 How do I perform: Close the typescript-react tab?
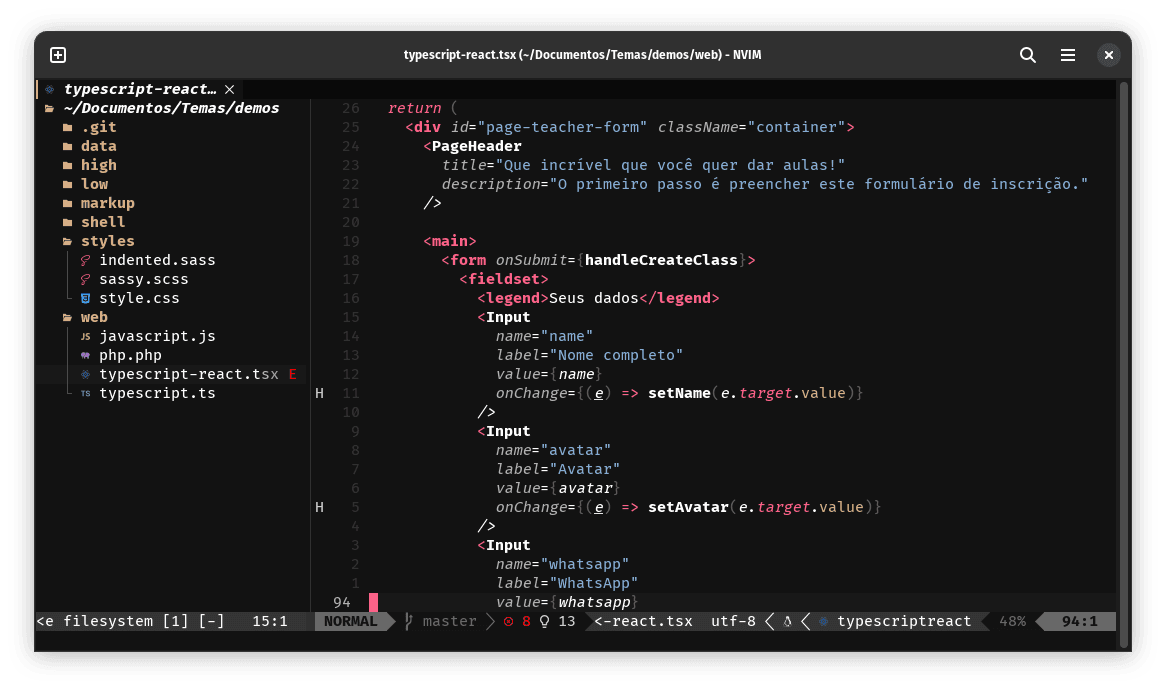pos(229,89)
